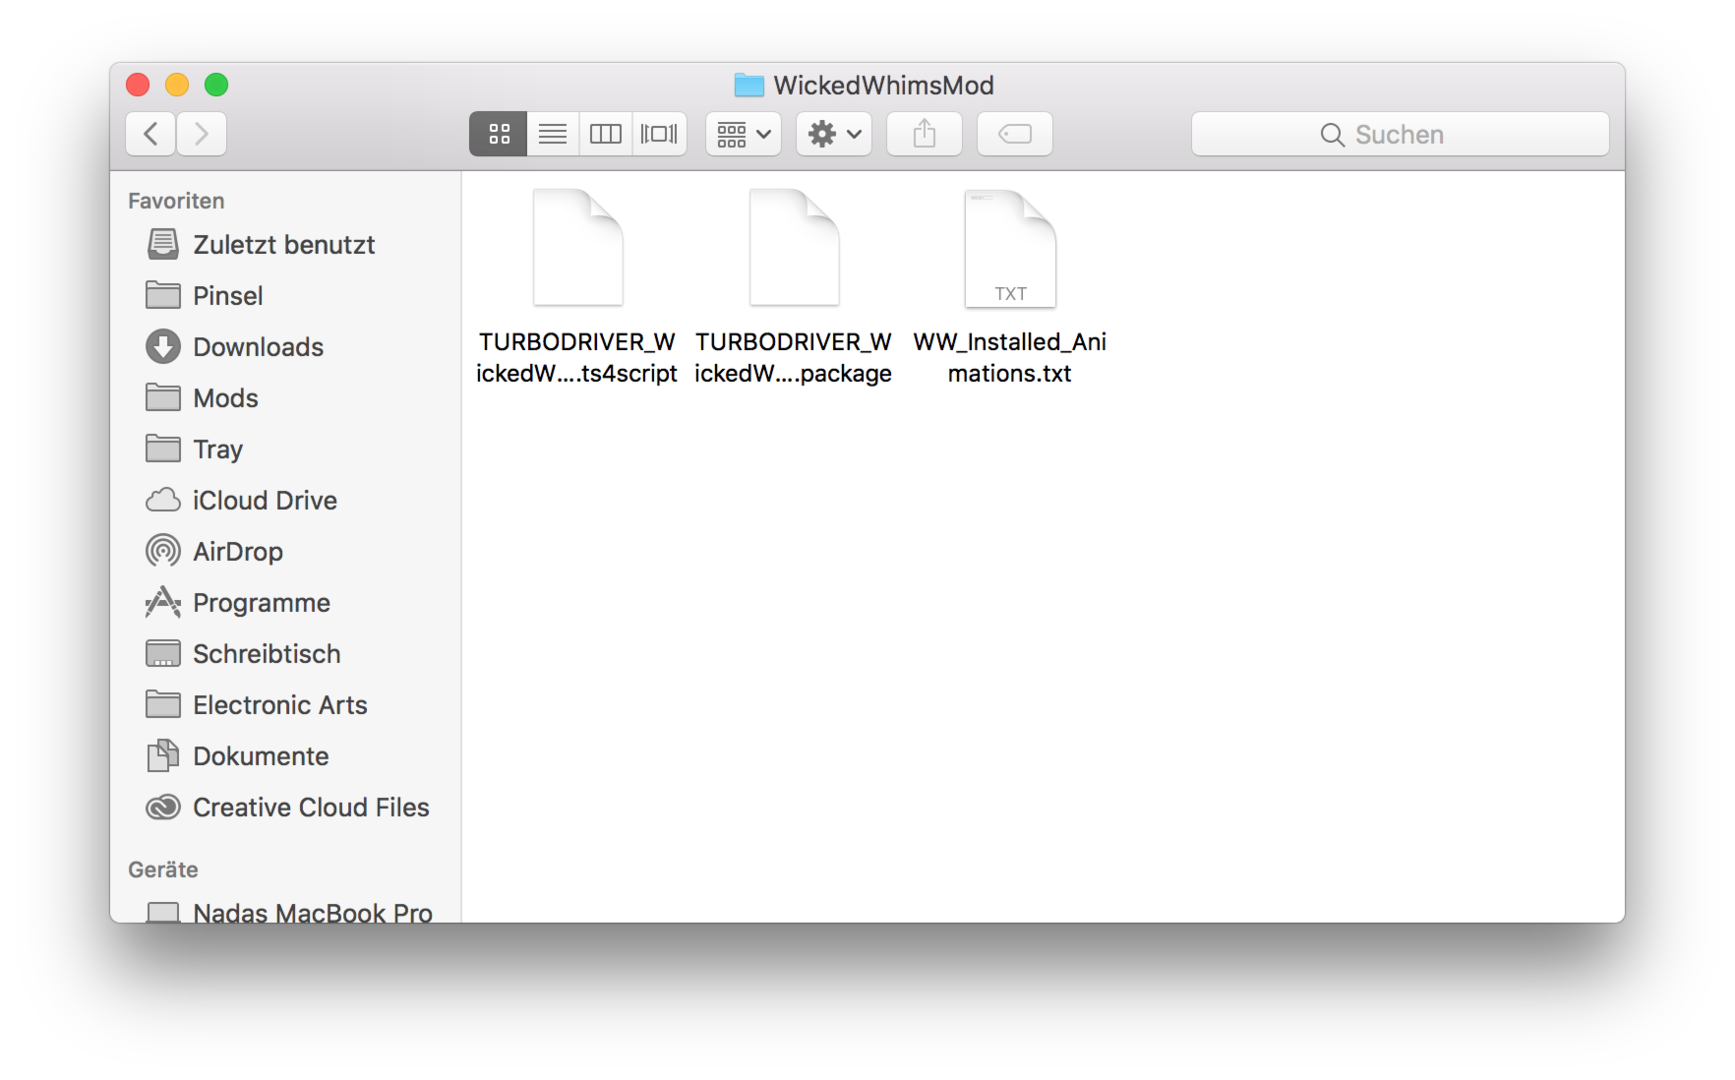The image size is (1735, 1080).
Task: Close the Finder window
Action: pyautogui.click(x=138, y=85)
